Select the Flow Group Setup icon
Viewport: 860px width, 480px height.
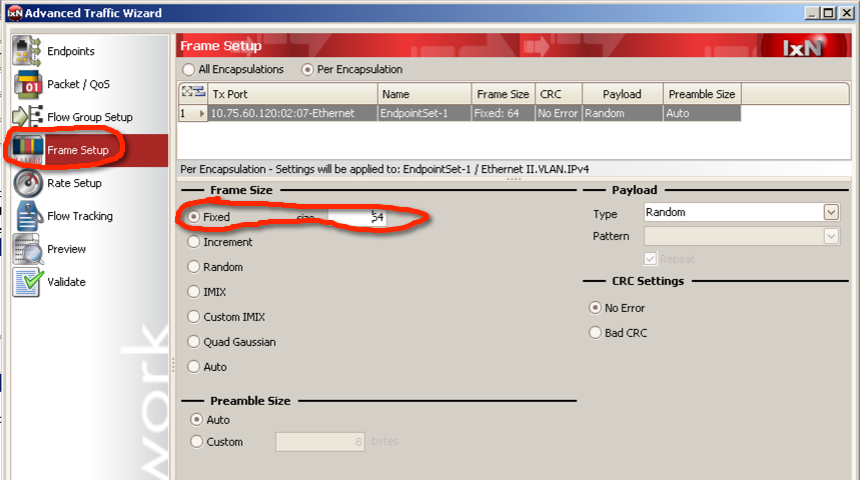(x=28, y=116)
